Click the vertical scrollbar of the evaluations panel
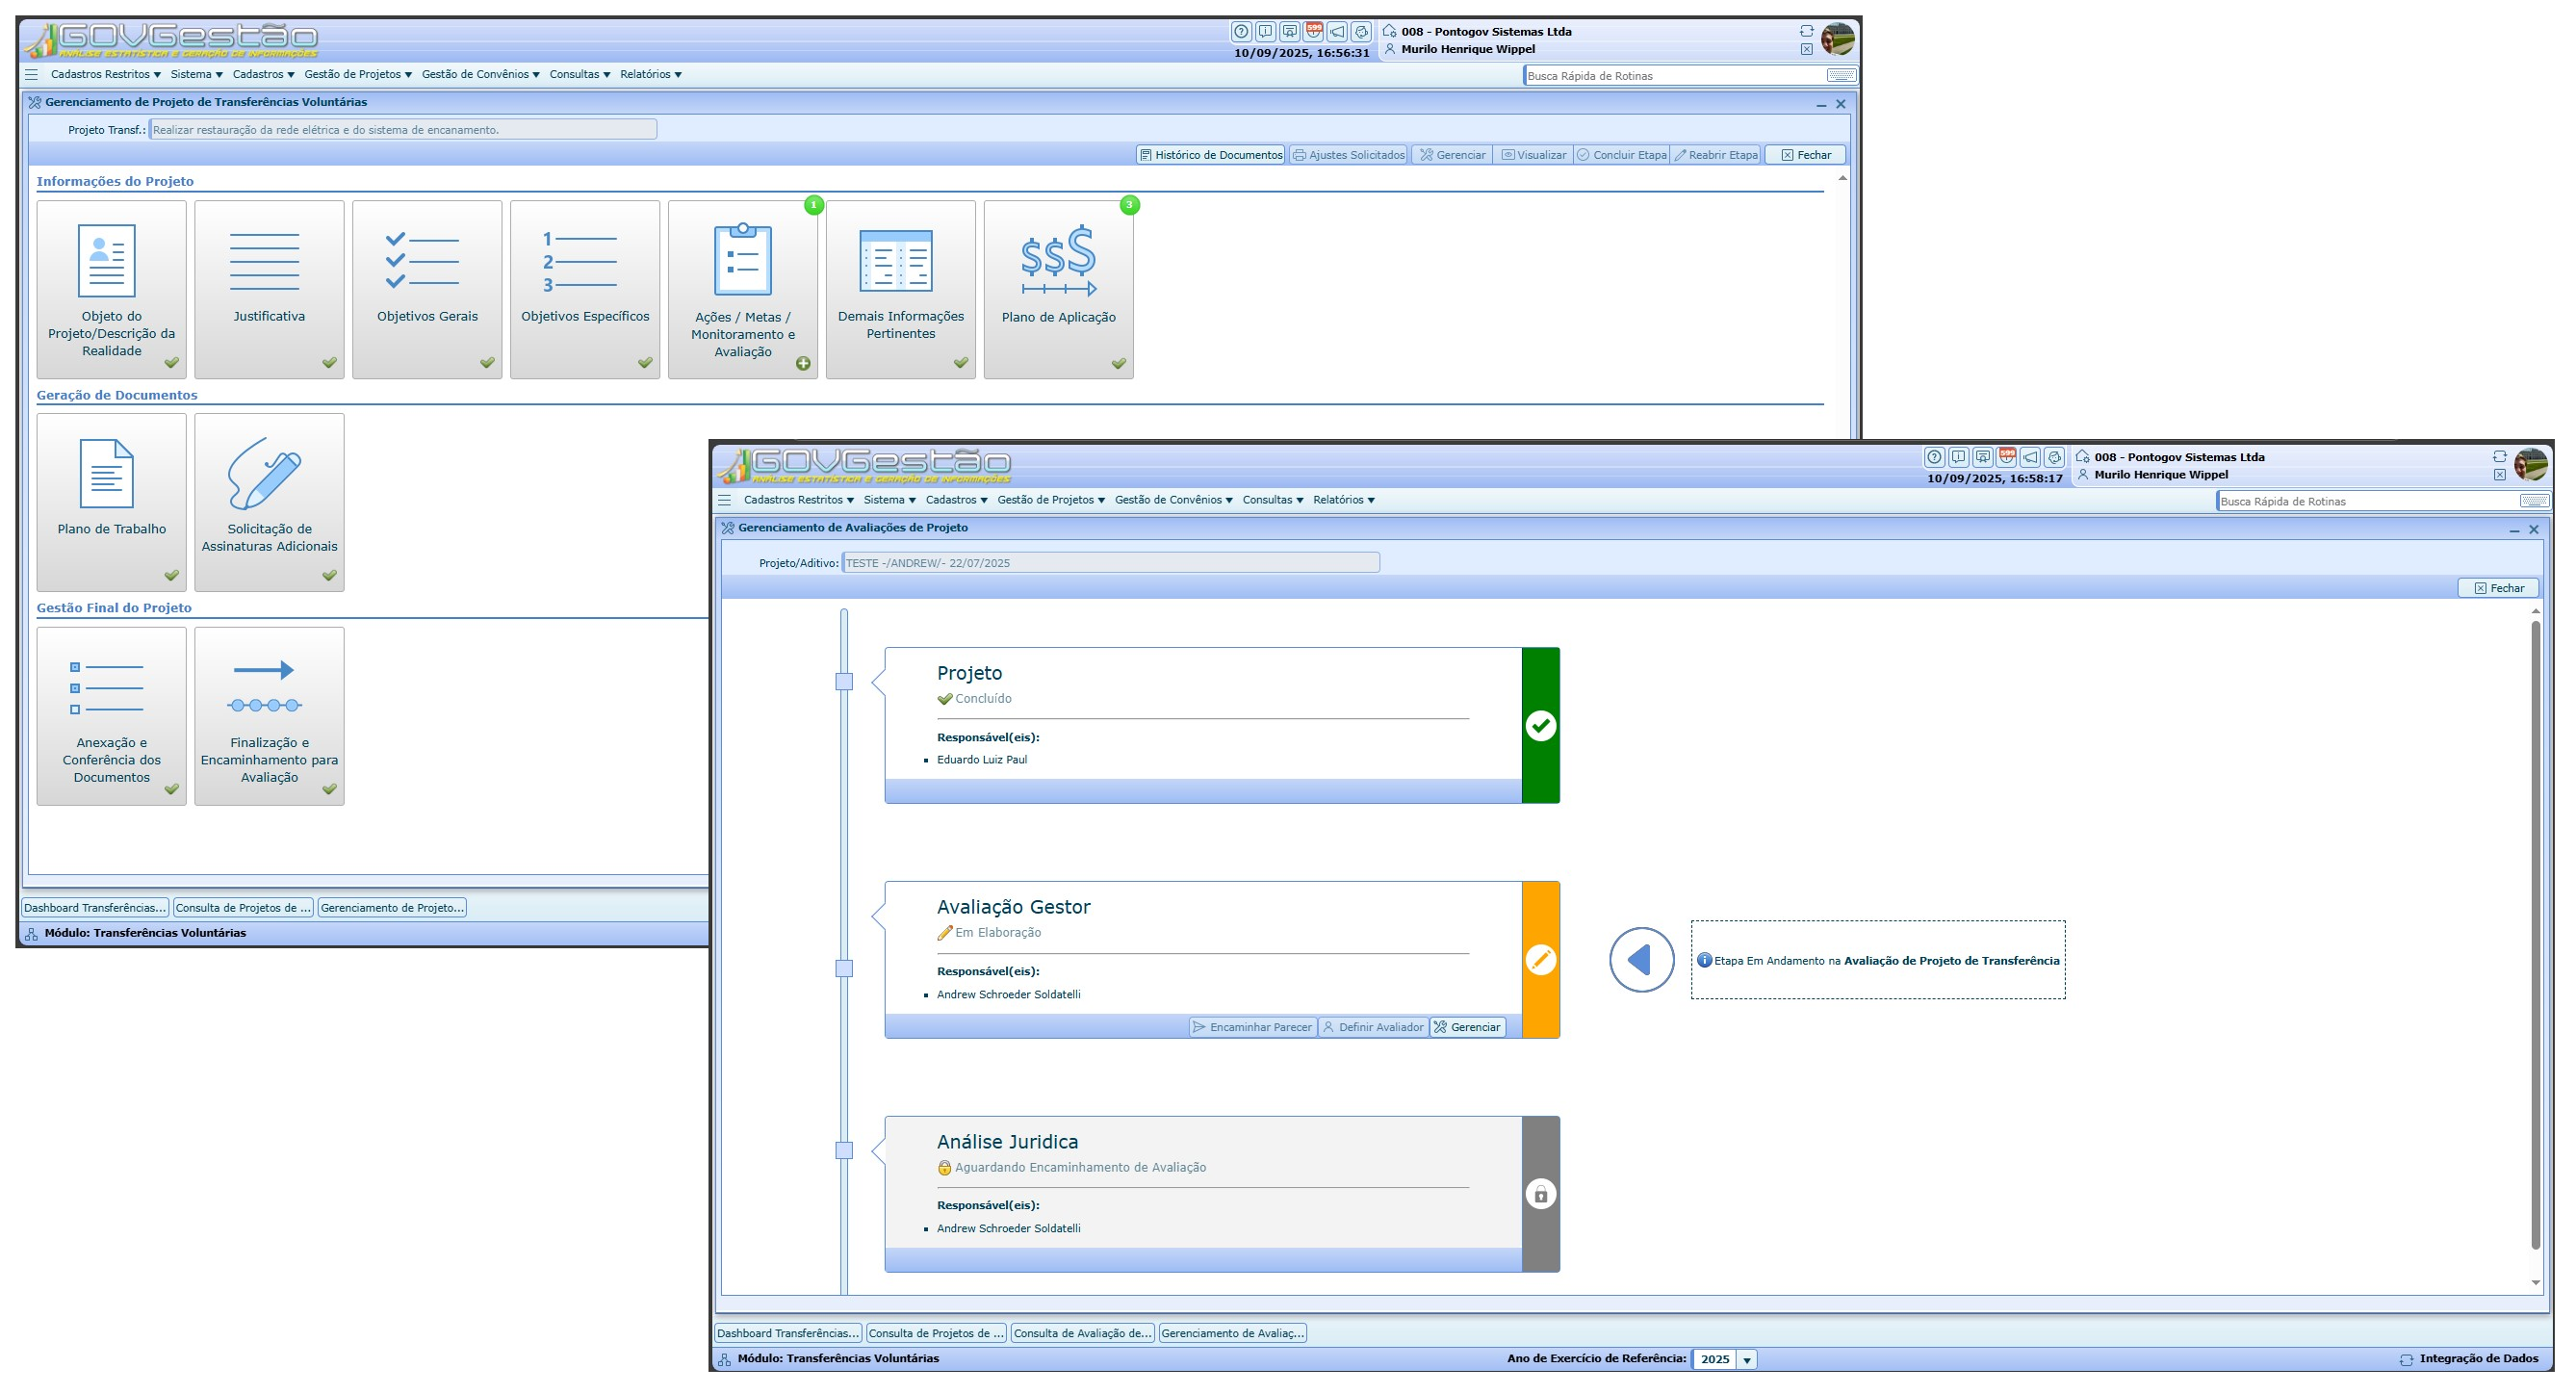 click(2535, 935)
